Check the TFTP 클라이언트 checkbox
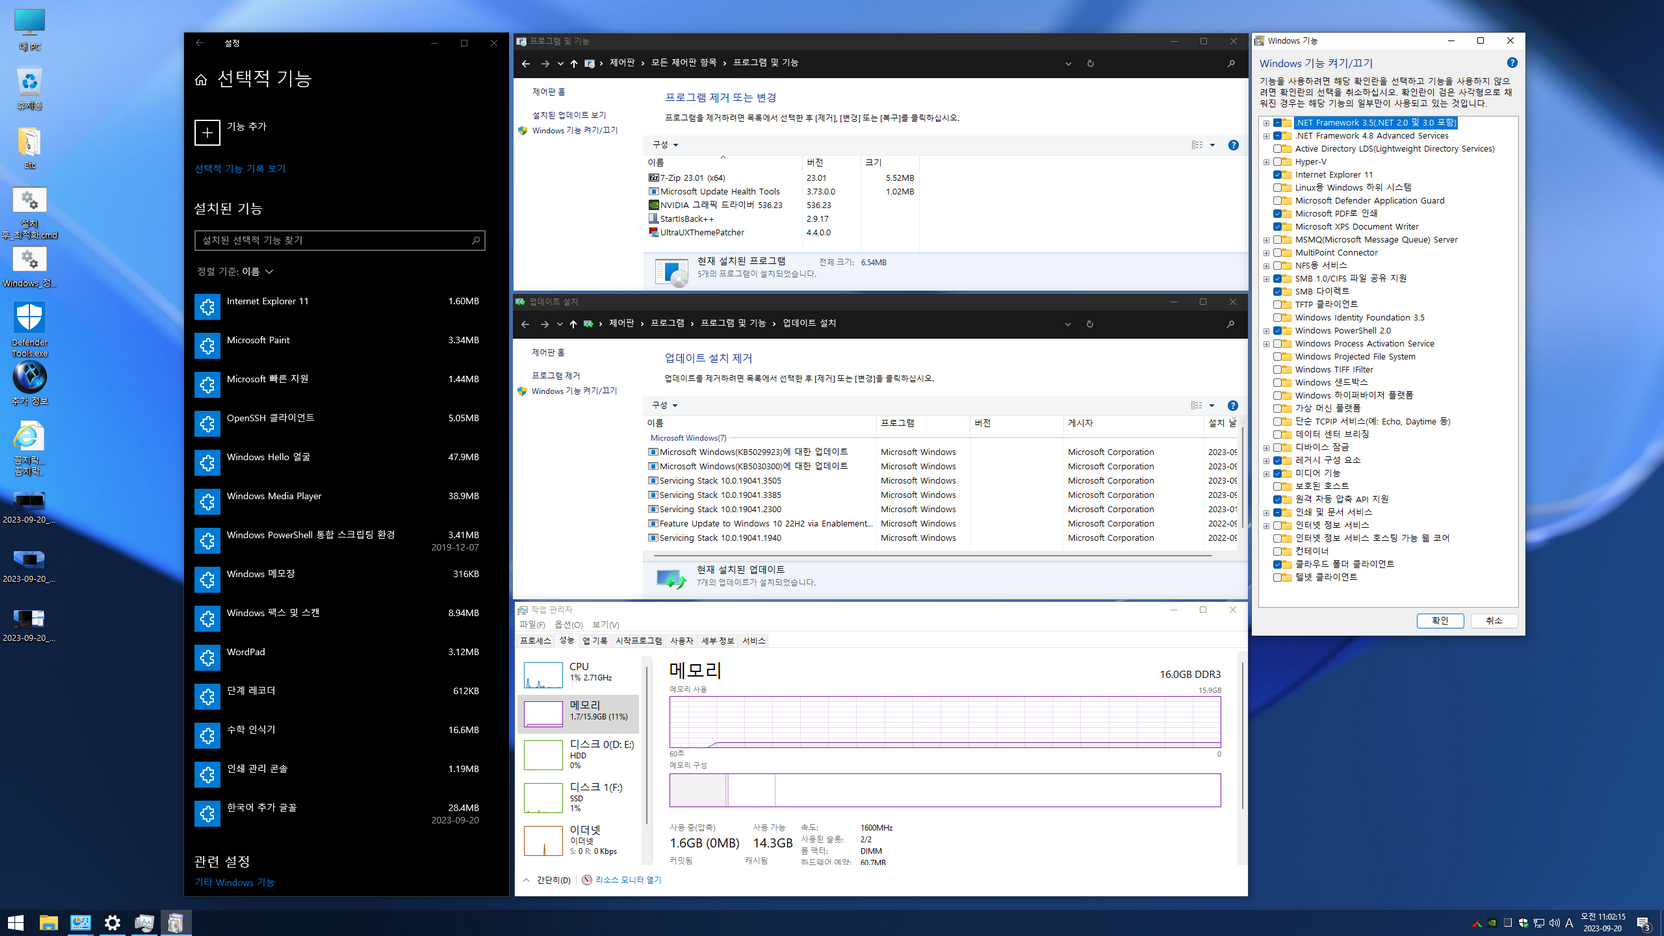 coord(1277,305)
